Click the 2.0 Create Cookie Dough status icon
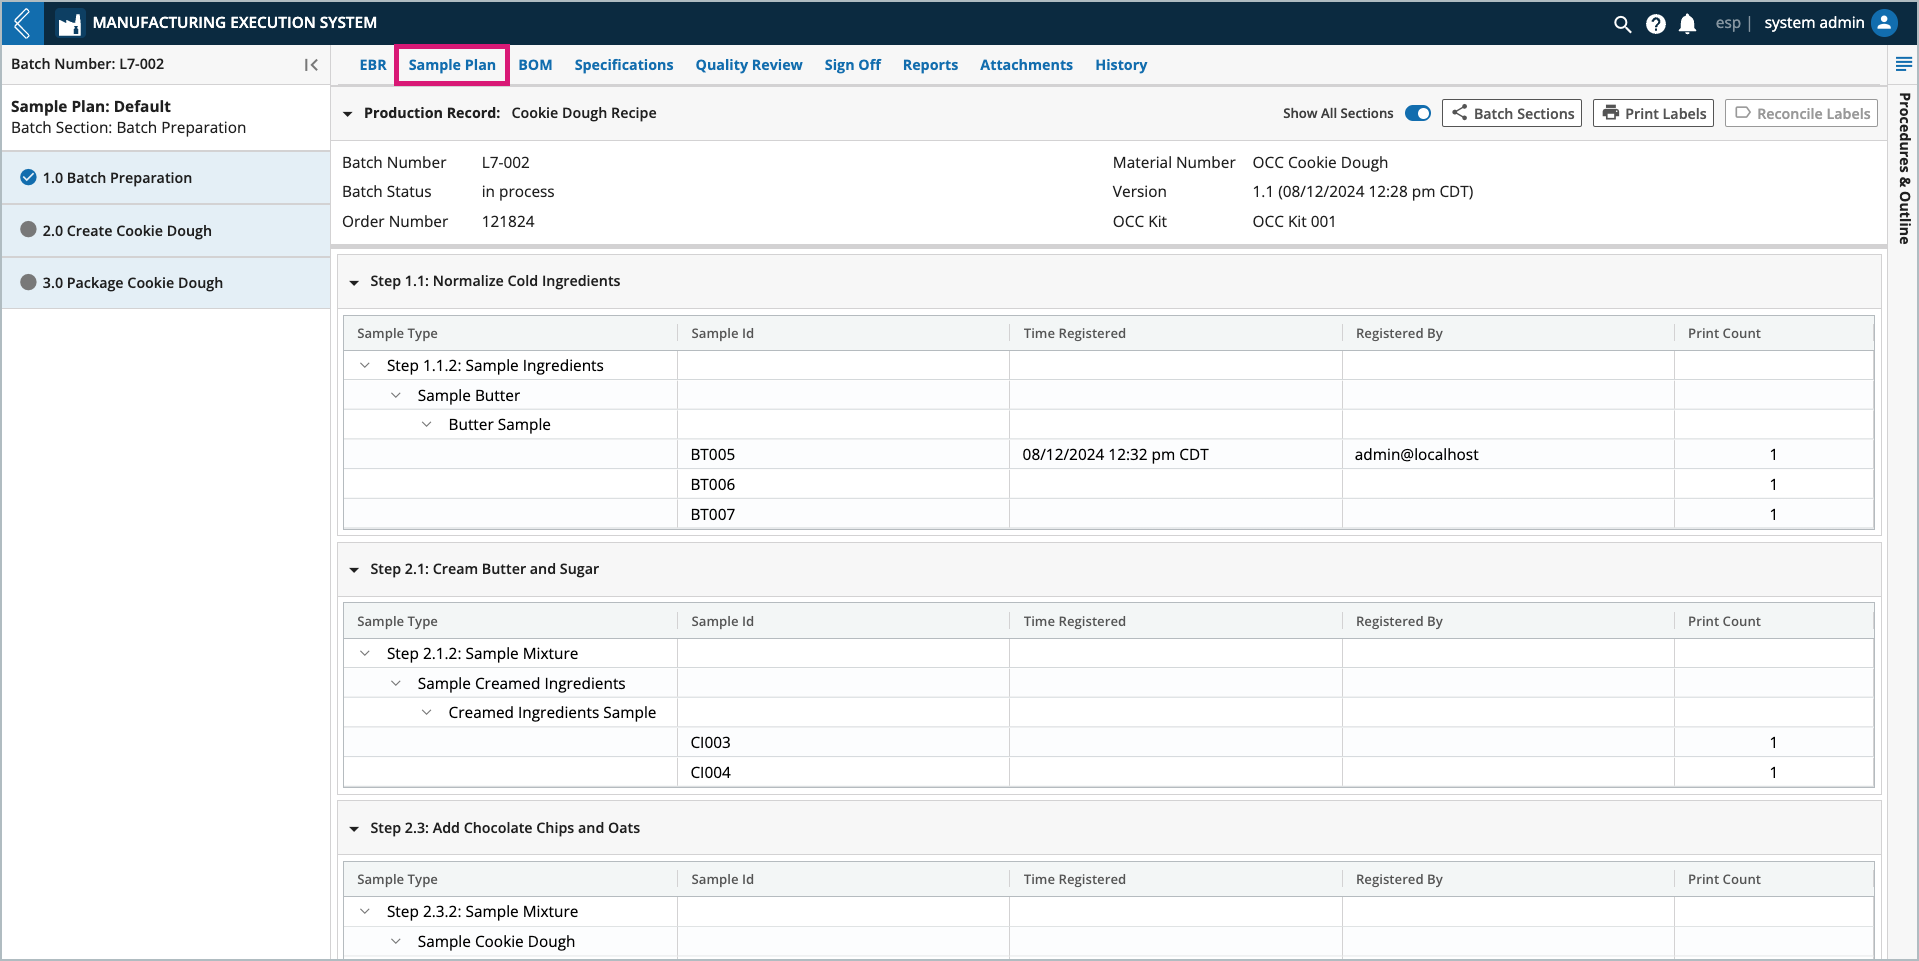Screen dimensions: 1919x961 click(x=28, y=229)
